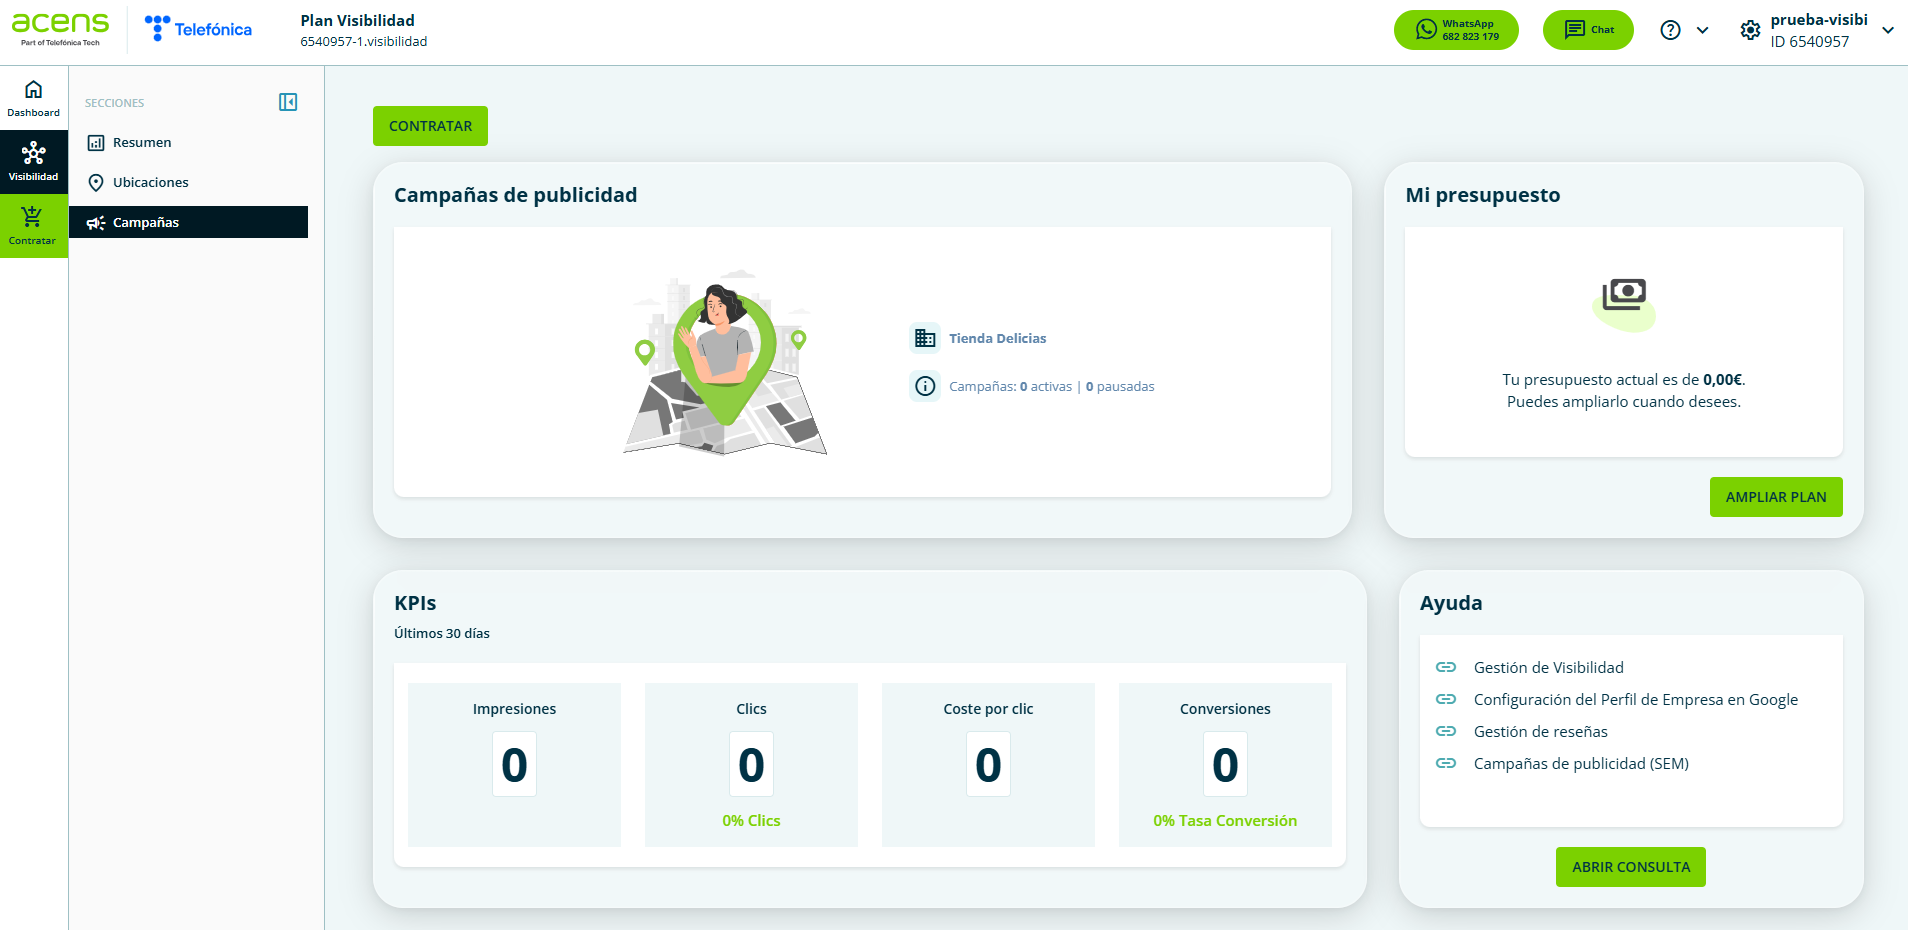Screen dimensions: 1908x930
Task: Open Campañas de publicidad (SEM) help link
Action: tap(1581, 763)
